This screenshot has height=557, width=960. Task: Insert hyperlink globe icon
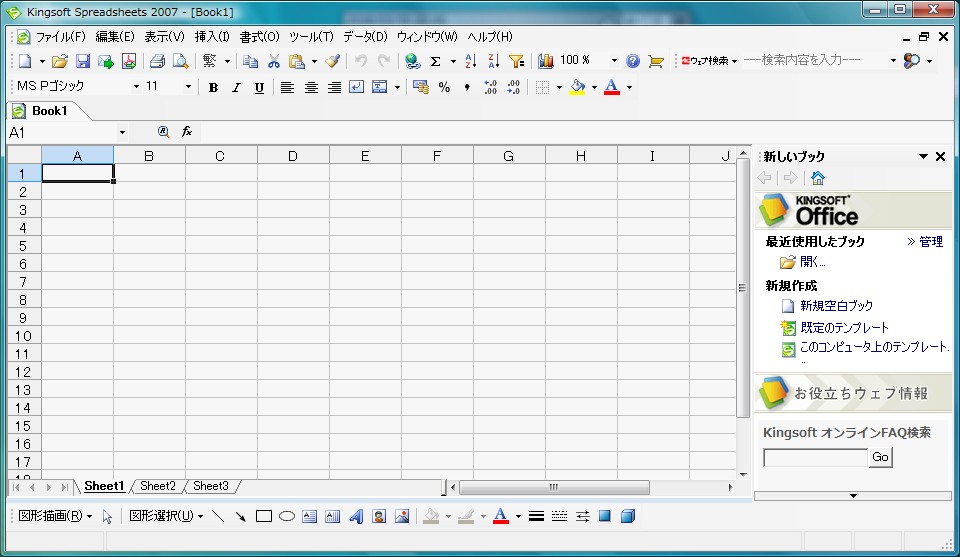tap(413, 61)
